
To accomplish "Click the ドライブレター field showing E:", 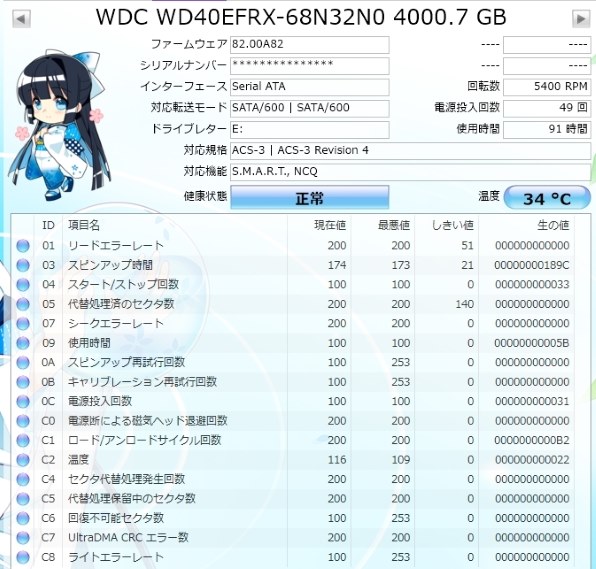I will tap(309, 130).
